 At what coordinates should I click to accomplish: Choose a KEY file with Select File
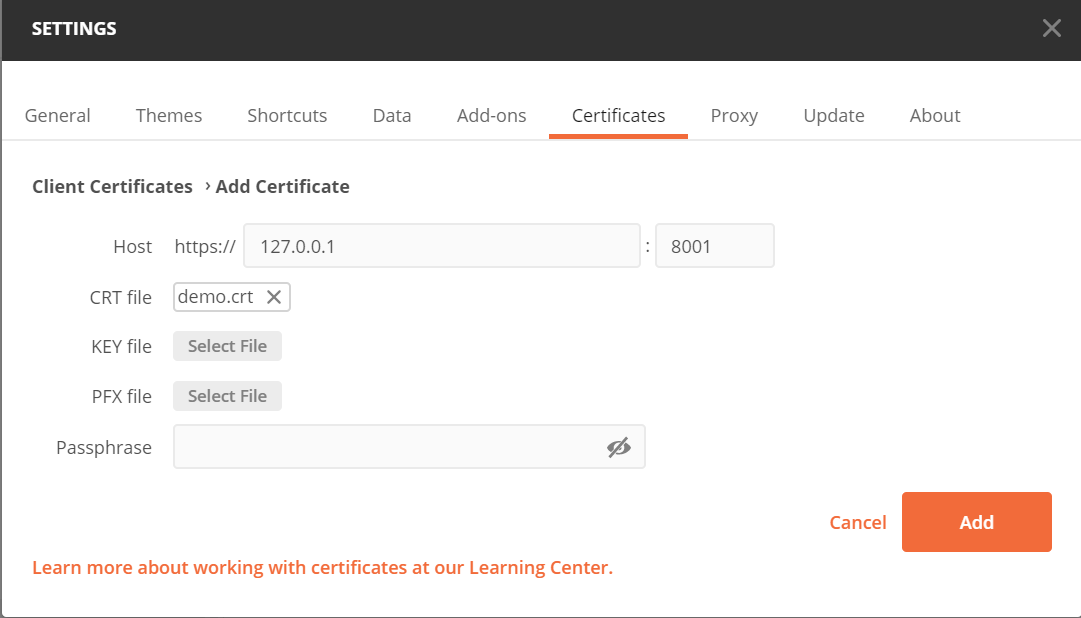[228, 346]
